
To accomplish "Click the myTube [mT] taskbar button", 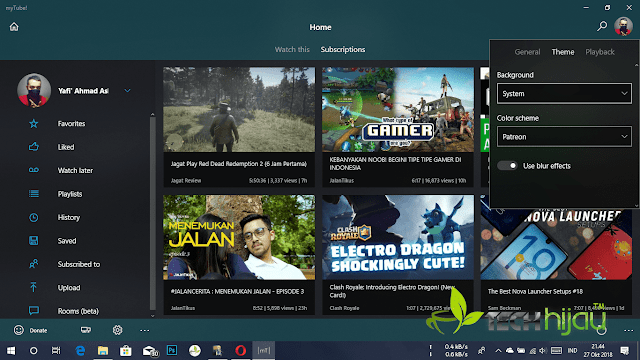I will 264,351.
